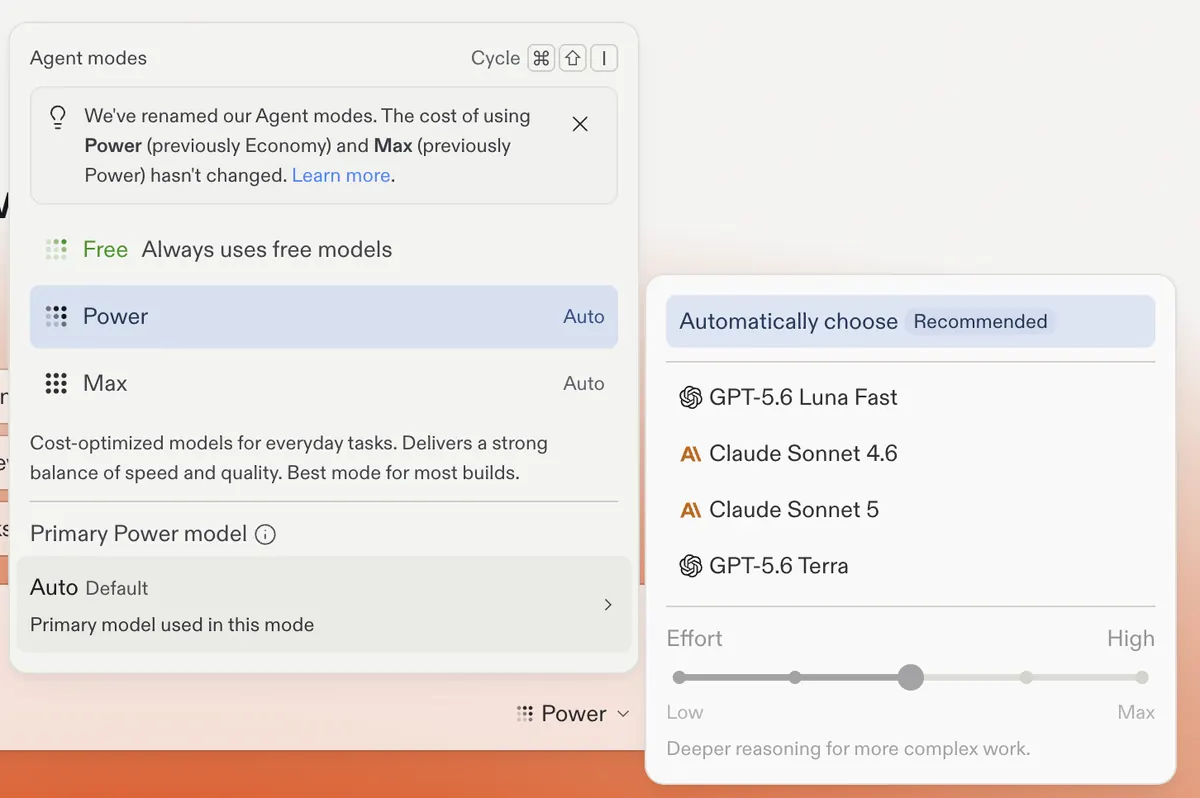Click the High effort value label
Image resolution: width=1200 pixels, height=798 pixels.
(x=1131, y=638)
